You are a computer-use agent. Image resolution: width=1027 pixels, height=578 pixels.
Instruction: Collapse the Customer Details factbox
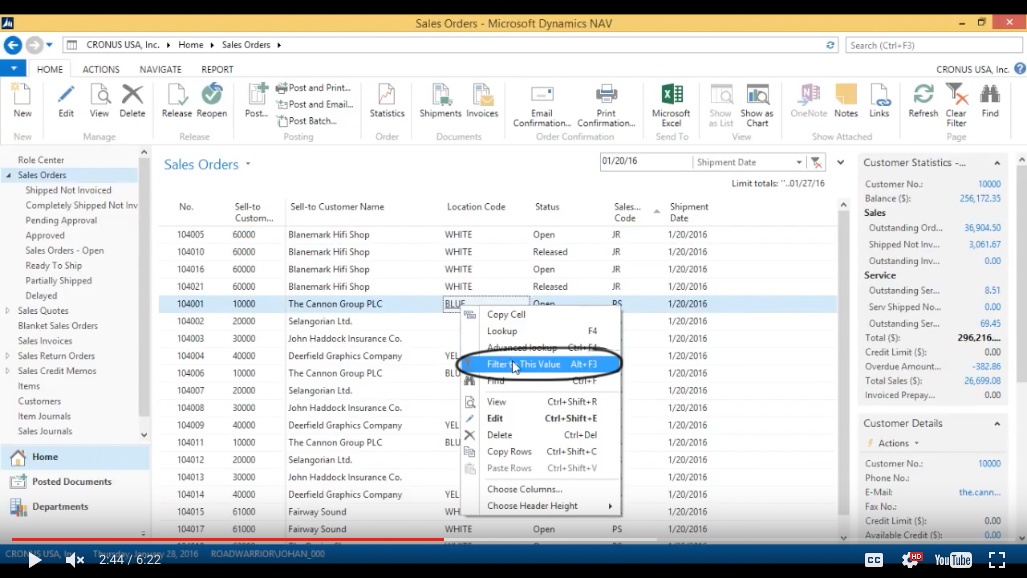point(997,424)
